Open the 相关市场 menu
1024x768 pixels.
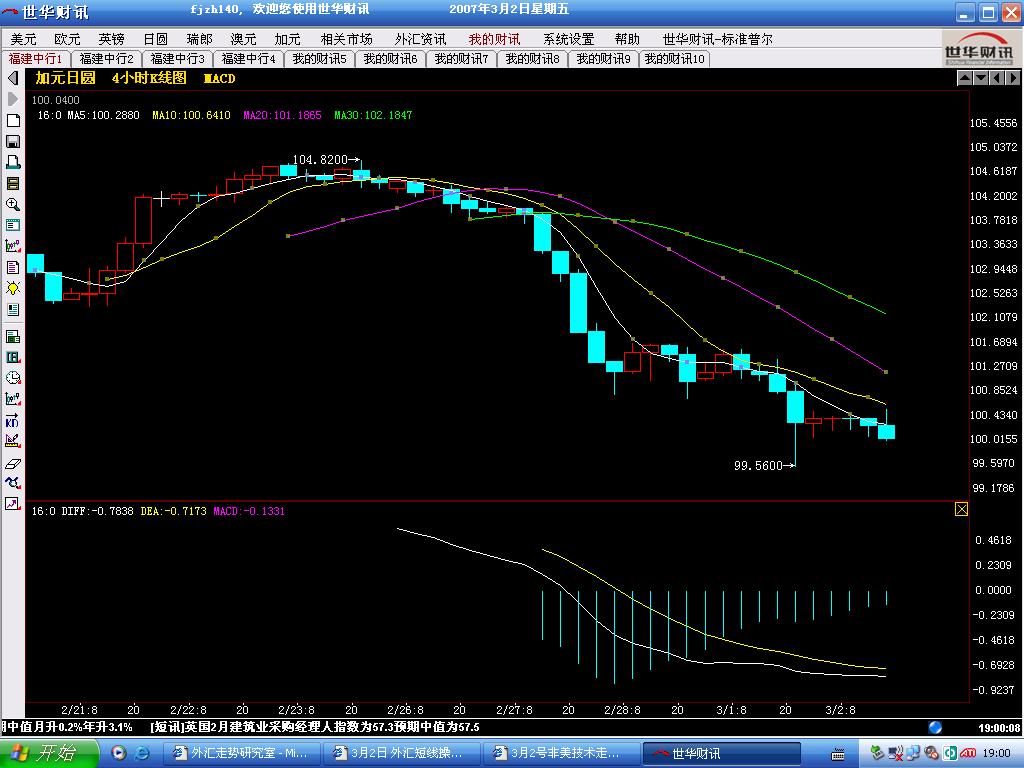346,39
